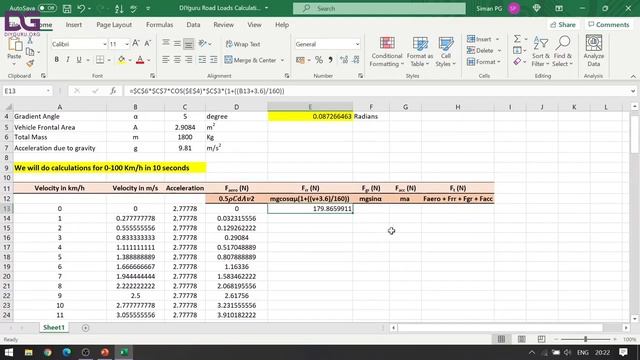Viewport: 640px width, 360px height.
Task: Click the Decrease Font Size icon
Action: point(148,43)
